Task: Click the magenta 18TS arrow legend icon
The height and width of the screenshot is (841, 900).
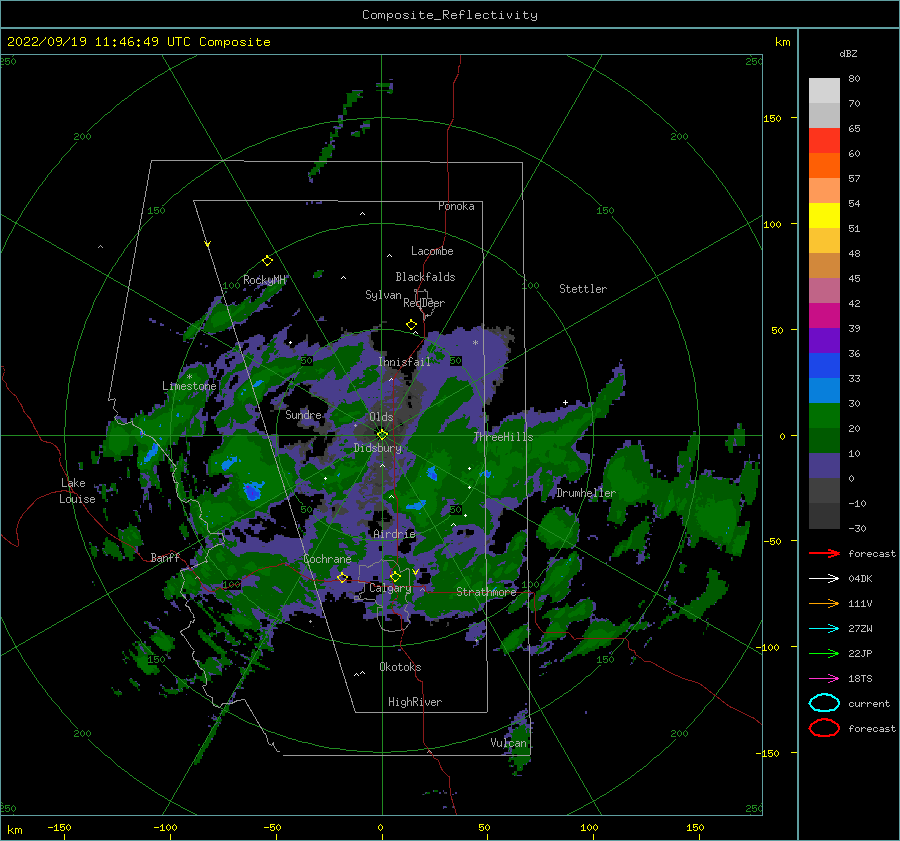Action: [x=824, y=679]
